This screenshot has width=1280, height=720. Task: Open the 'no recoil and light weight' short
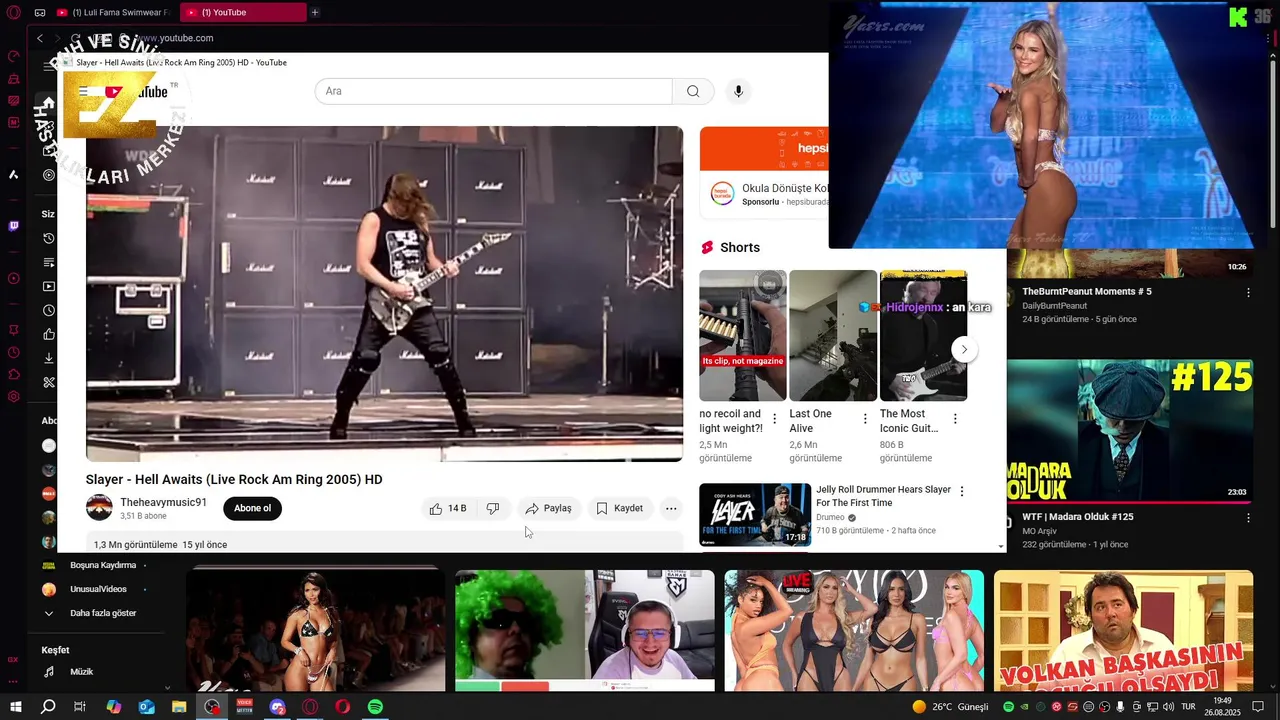point(743,335)
